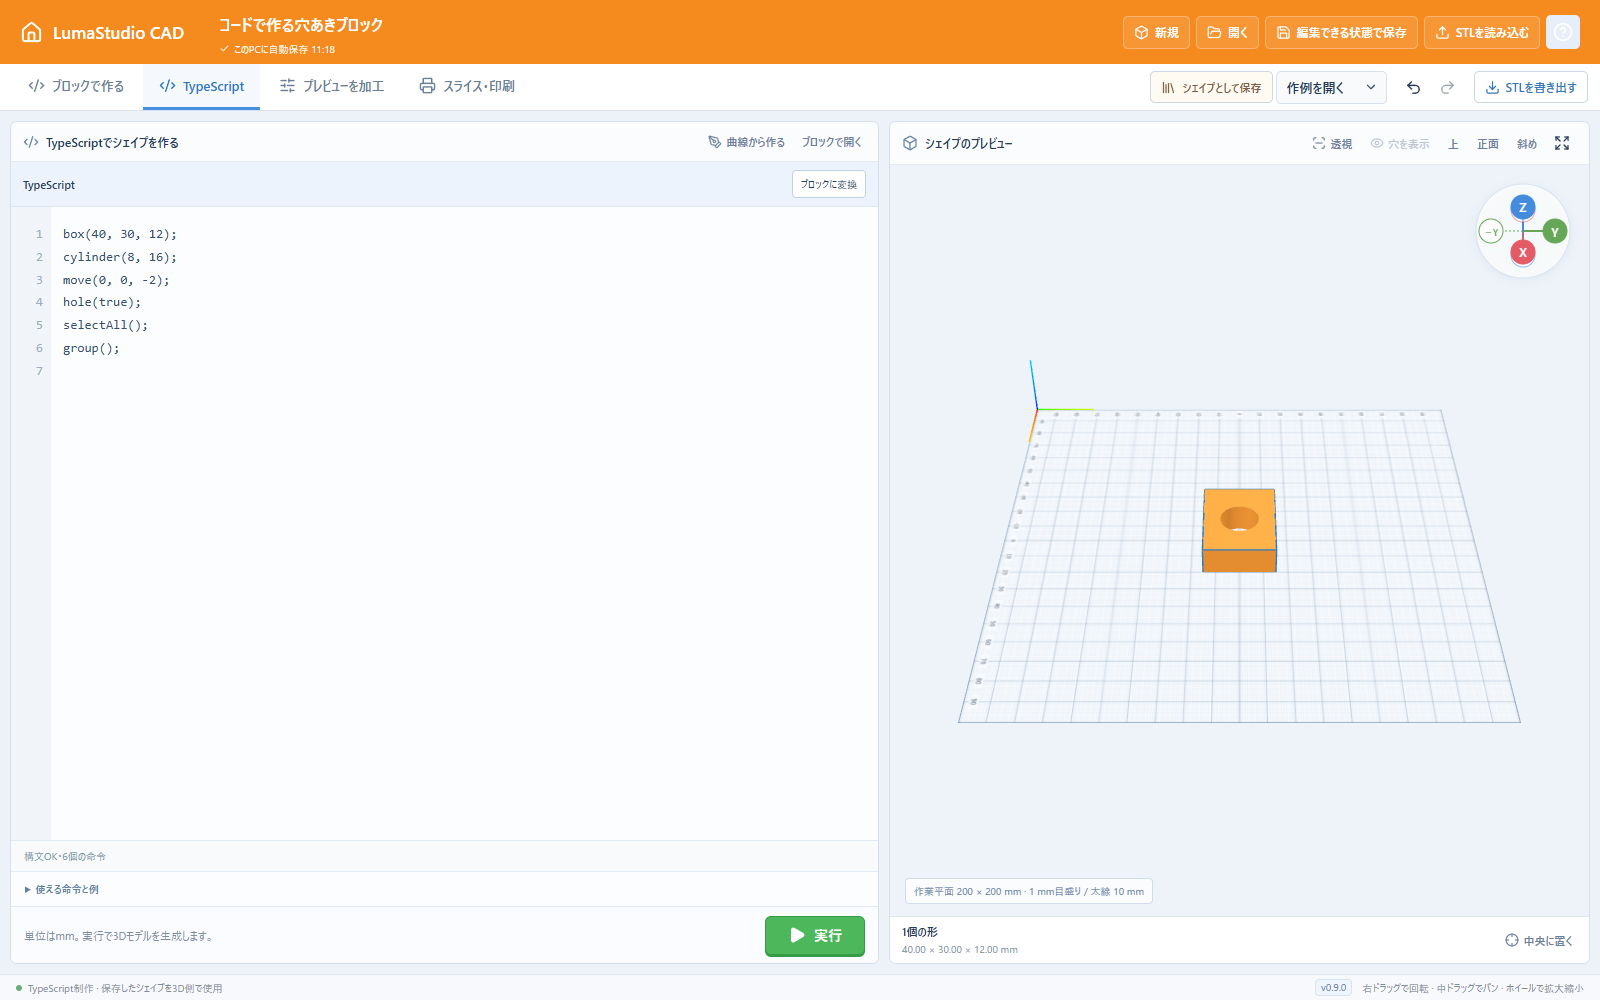The image size is (1600, 1000).
Task: Open the プレビューを加工 tab
Action: tap(332, 87)
